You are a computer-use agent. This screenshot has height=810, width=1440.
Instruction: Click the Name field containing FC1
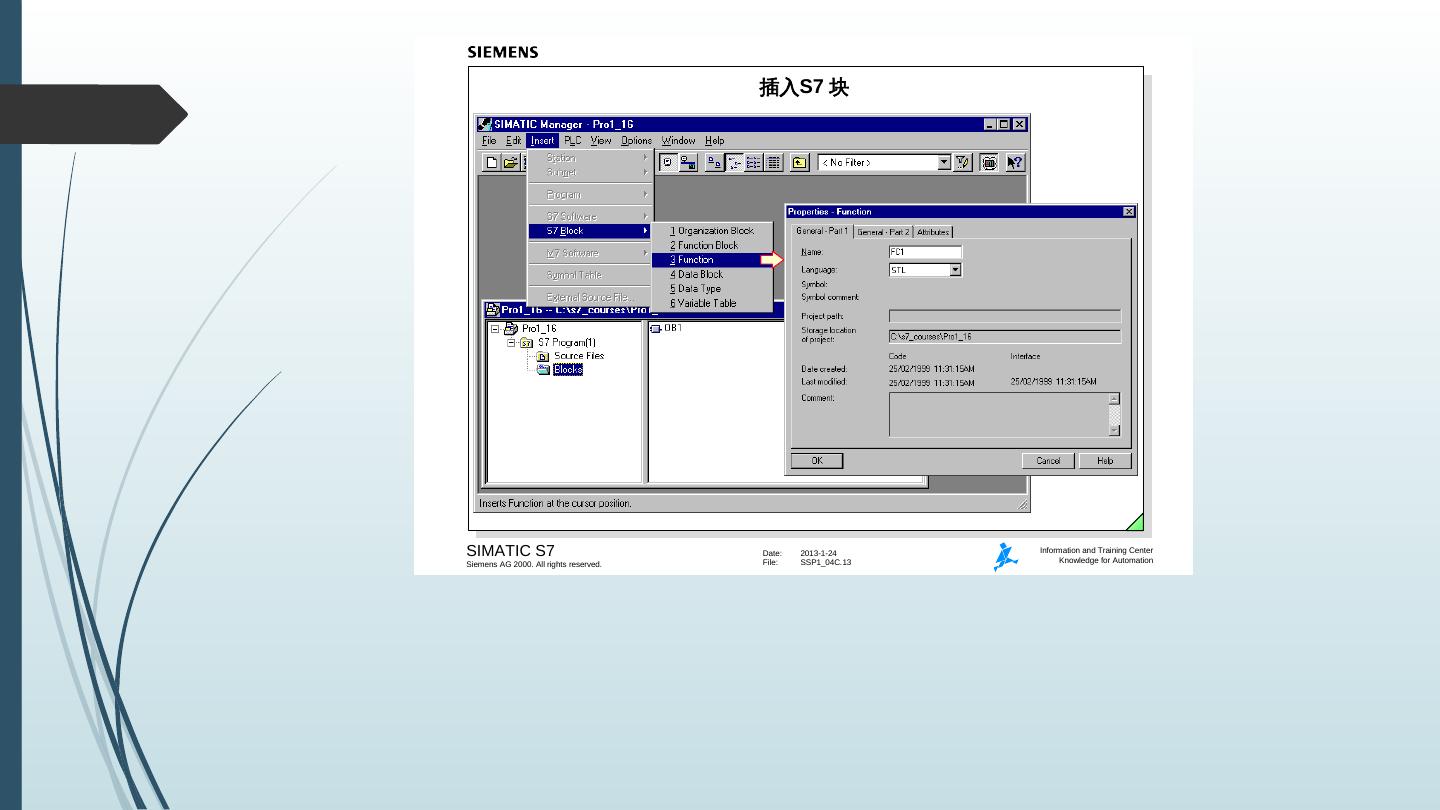[x=925, y=252]
